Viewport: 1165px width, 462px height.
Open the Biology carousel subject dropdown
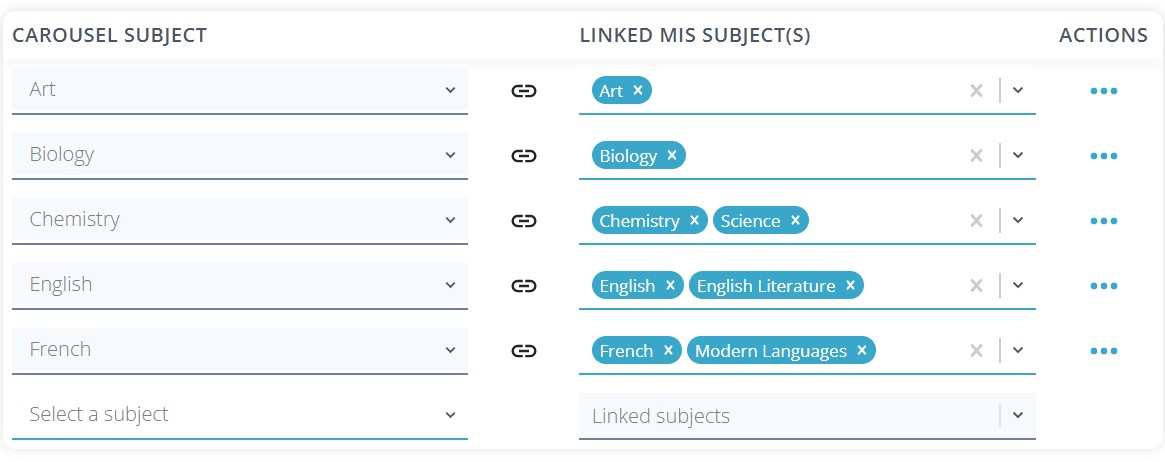point(240,155)
